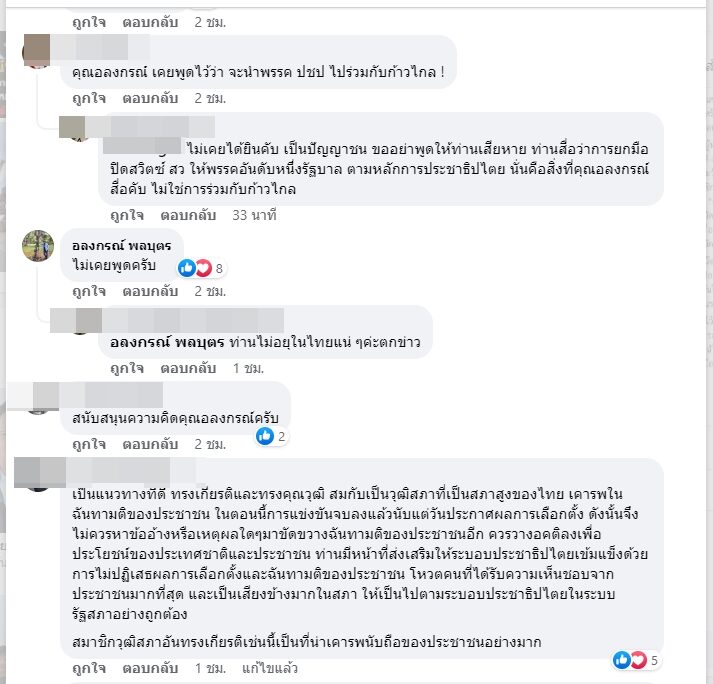Image resolution: width=713 pixels, height=684 pixels.
Task: Open the แก้ไขแล้ว edit history link
Action: (270, 668)
